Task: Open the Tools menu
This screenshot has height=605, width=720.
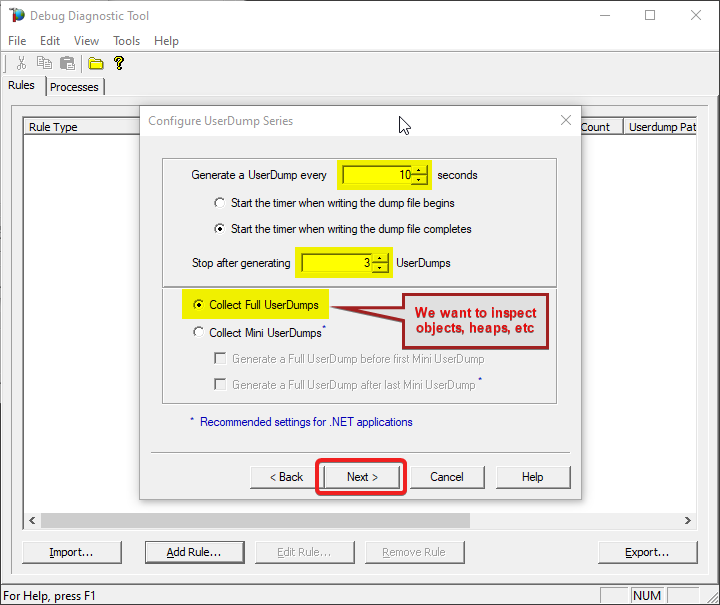Action: tap(126, 41)
